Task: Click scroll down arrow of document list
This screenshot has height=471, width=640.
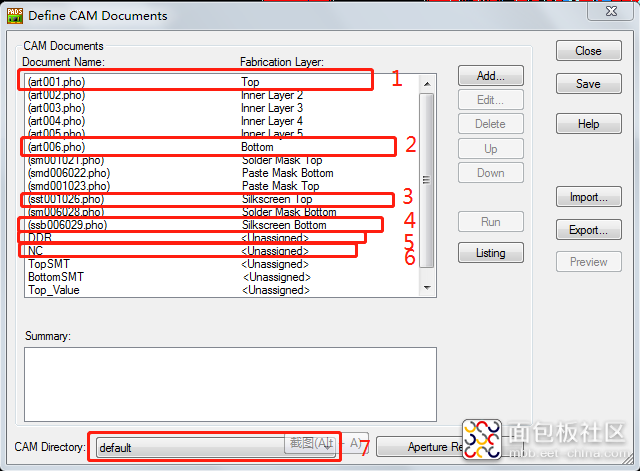Action: click(x=427, y=288)
